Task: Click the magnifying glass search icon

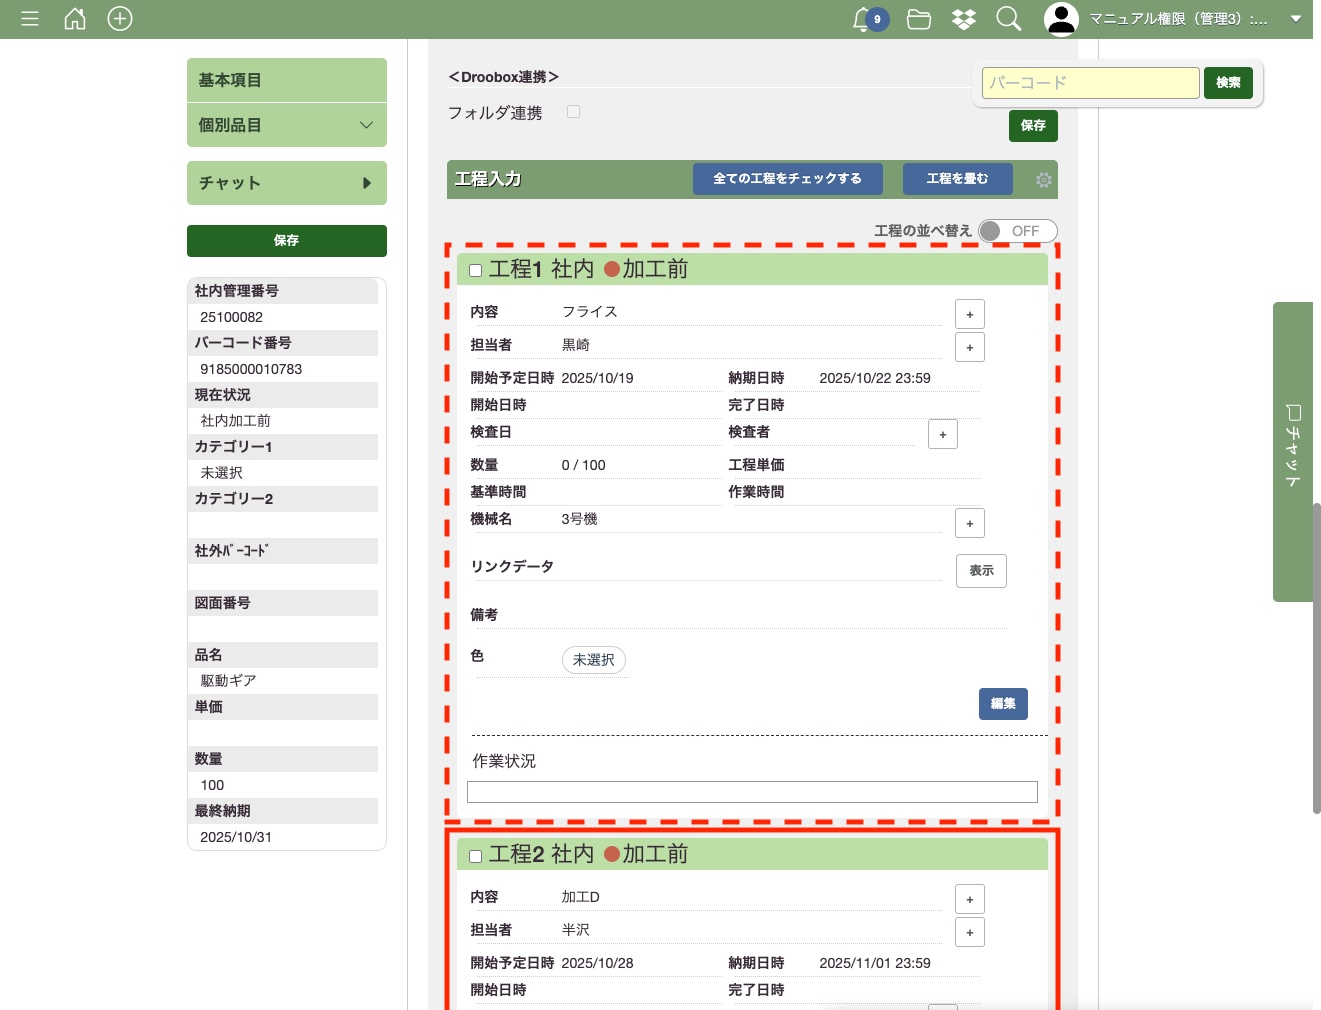Action: [1008, 19]
